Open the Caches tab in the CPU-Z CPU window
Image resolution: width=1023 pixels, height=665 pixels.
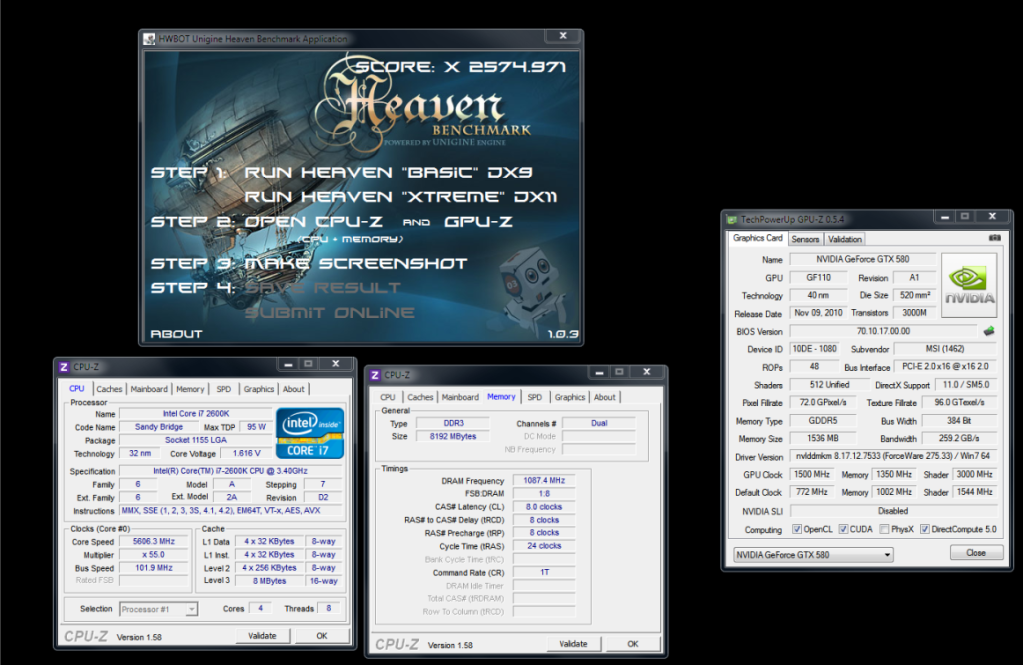(x=109, y=389)
